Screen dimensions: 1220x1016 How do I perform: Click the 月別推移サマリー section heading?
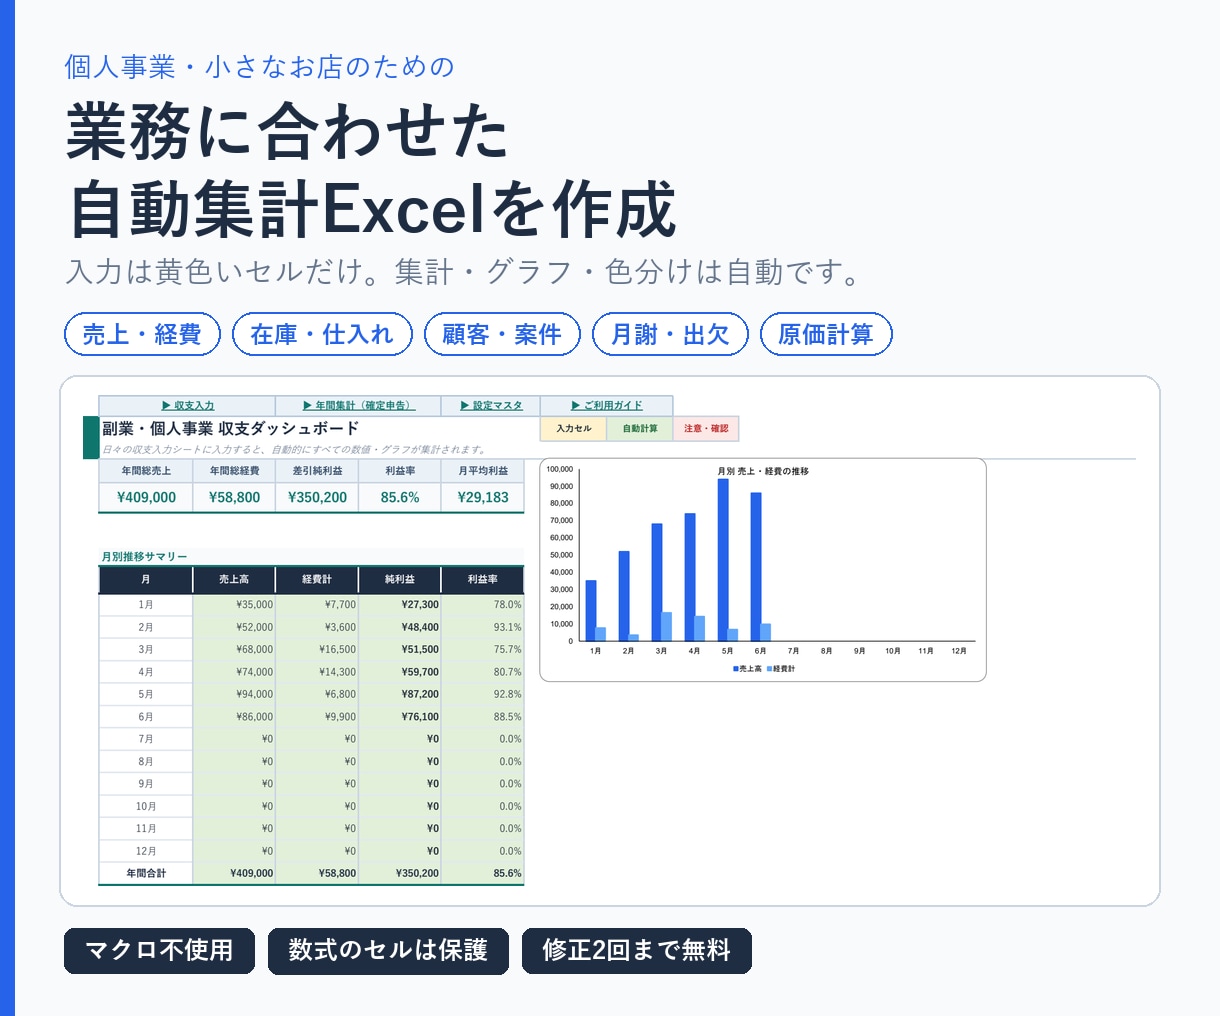pos(145,556)
